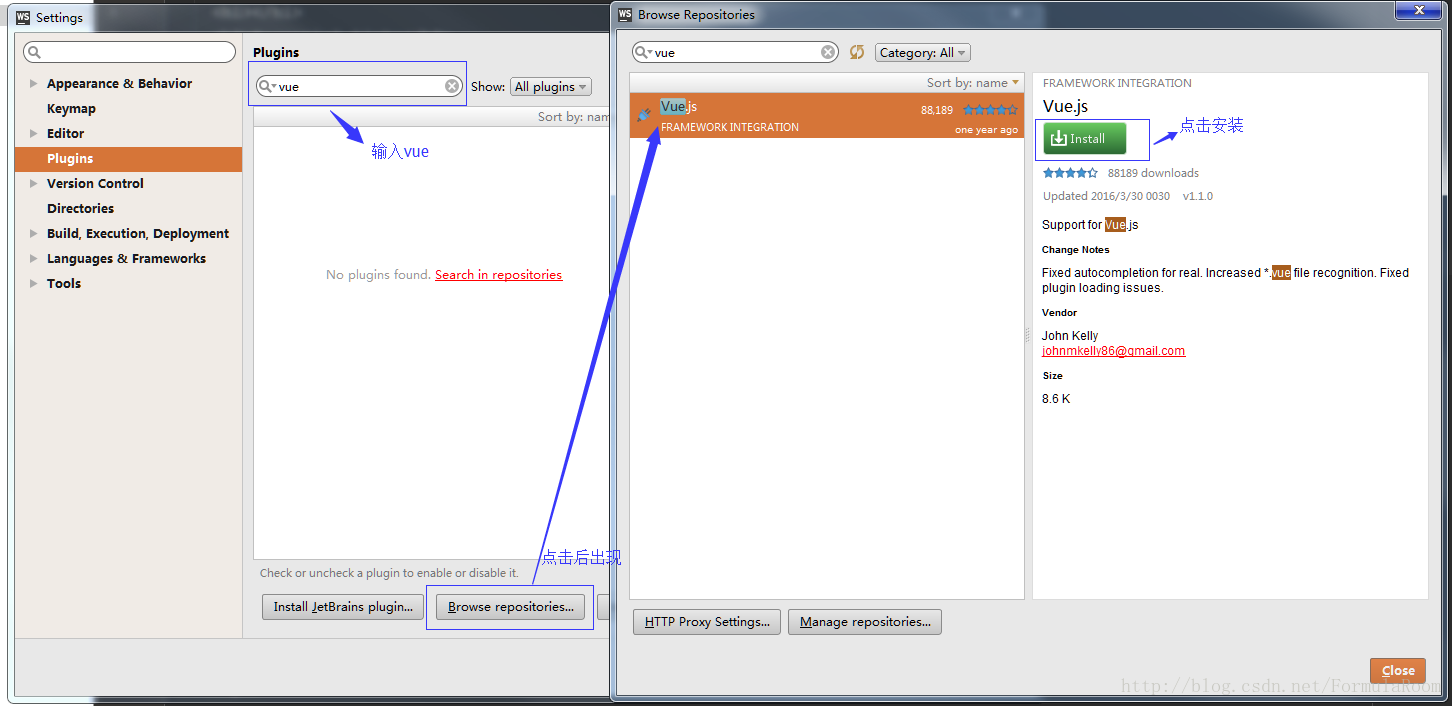This screenshot has width=1452, height=706.
Task: Click the panel splitter handle beside Vendor
Action: tap(1028, 336)
